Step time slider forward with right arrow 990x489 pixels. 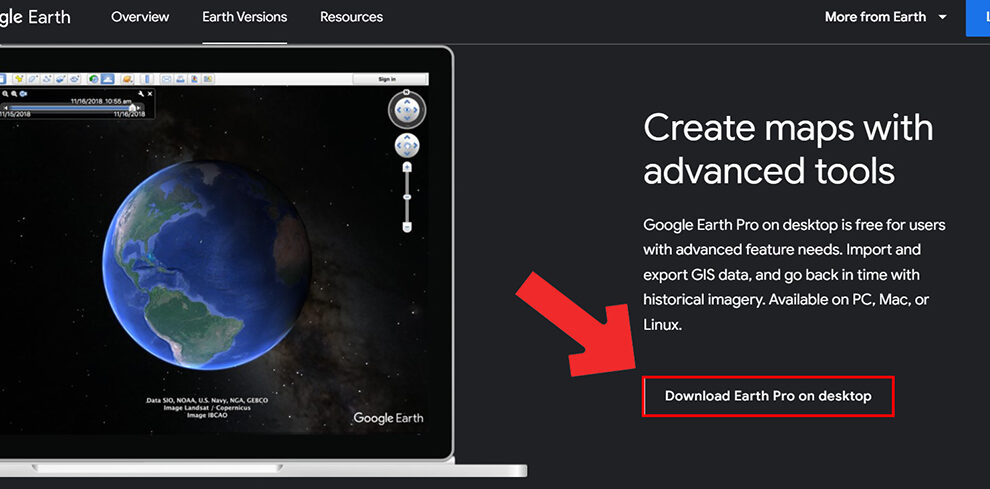pyautogui.click(x=139, y=107)
